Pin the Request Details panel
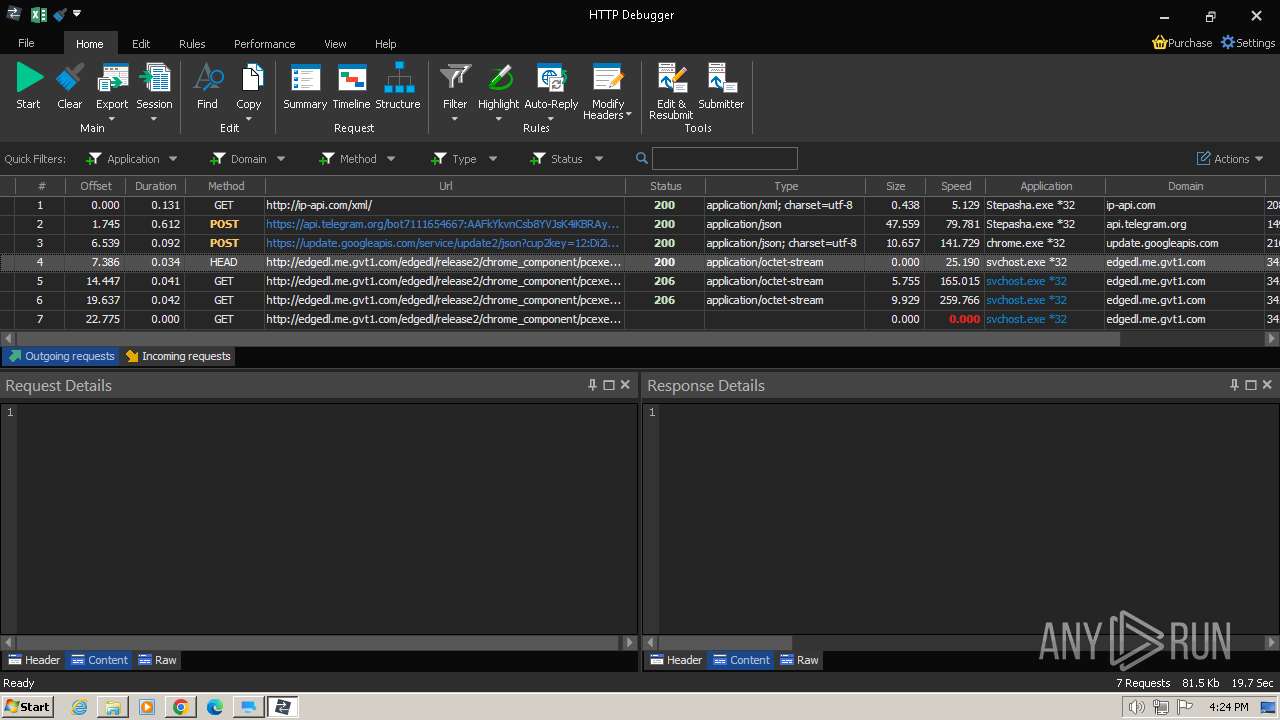Screen dimensions: 1280x720 pos(592,385)
